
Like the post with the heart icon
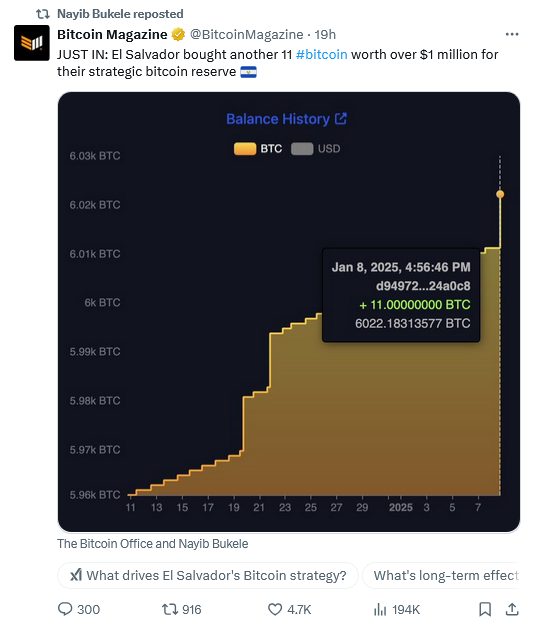click(x=275, y=610)
